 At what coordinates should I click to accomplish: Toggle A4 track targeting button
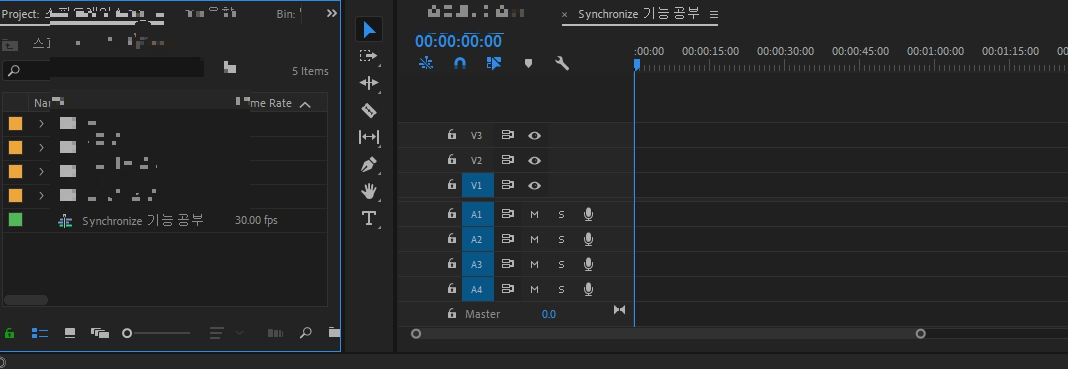[477, 289]
